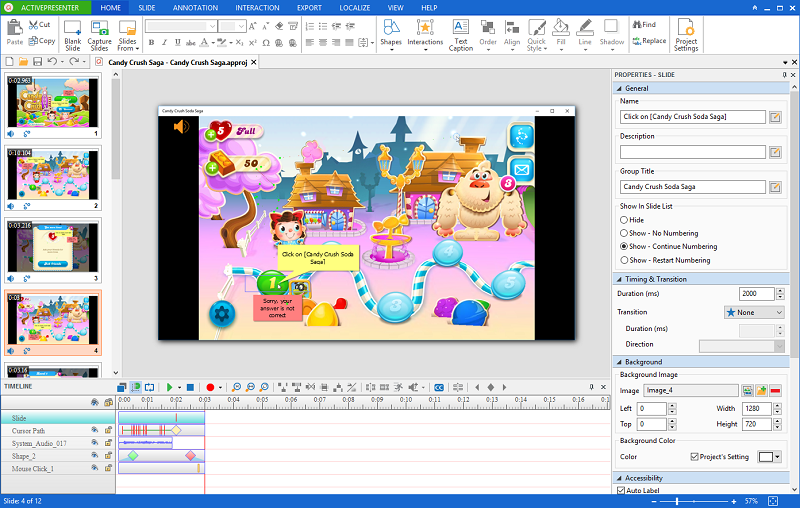Screen dimensions: 800x508
Task: Zoom out on the timeline
Action: tap(251, 388)
